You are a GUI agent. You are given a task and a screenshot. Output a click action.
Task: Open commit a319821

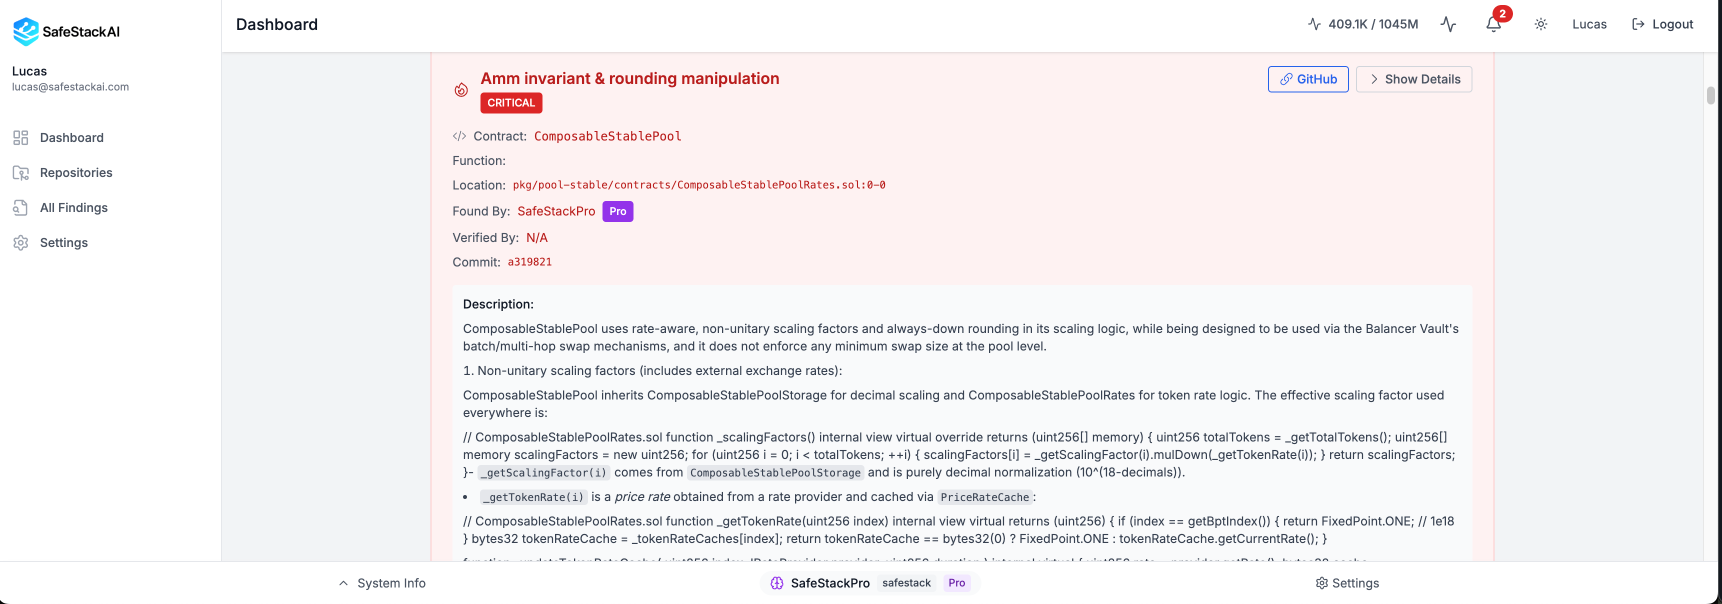pyautogui.click(x=529, y=261)
